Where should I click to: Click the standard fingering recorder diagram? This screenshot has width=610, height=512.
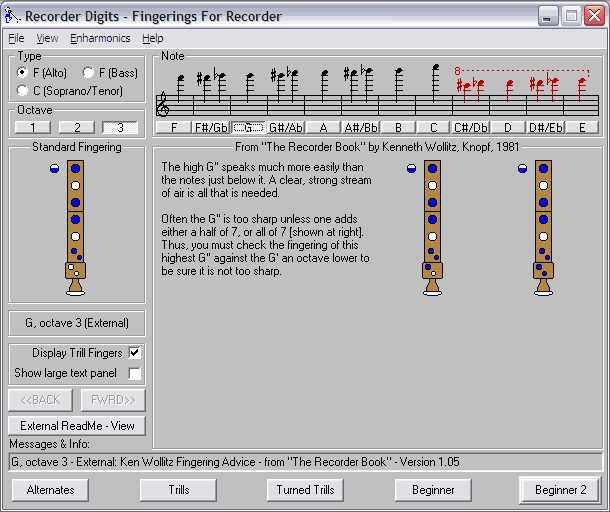(75, 229)
